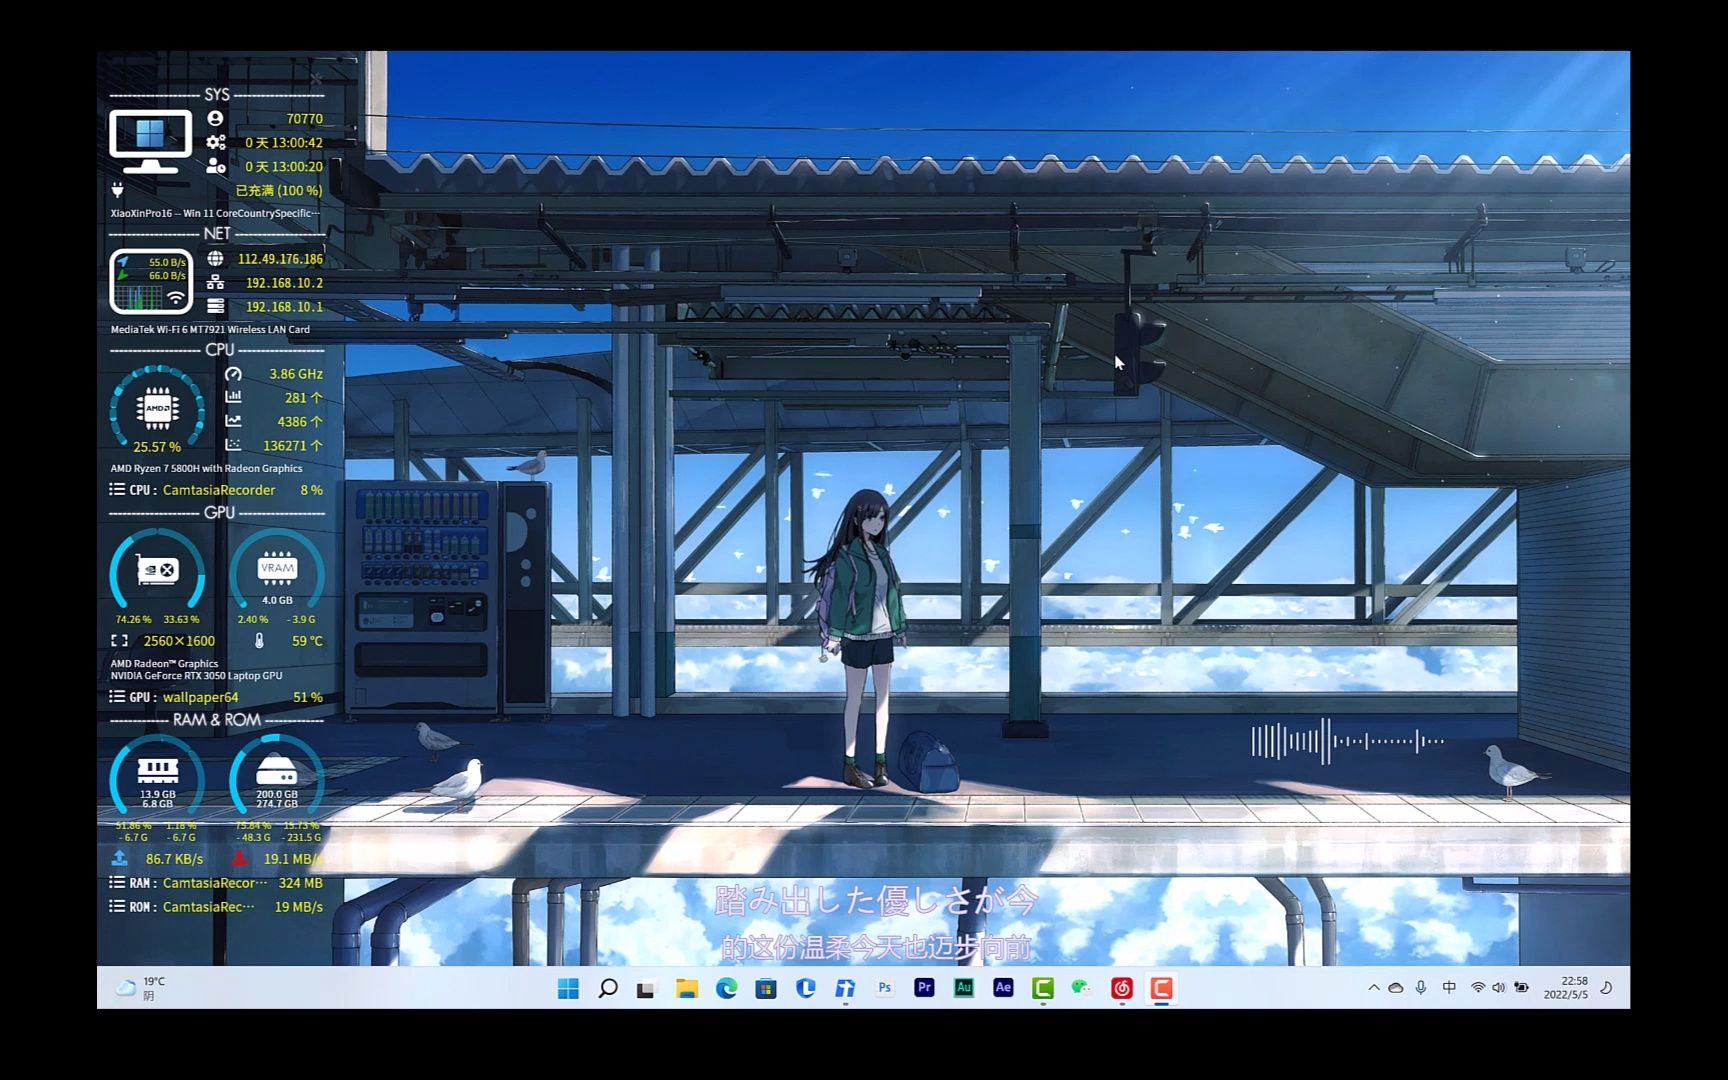Click the globe icon next to 112.49.176.186

[215, 259]
